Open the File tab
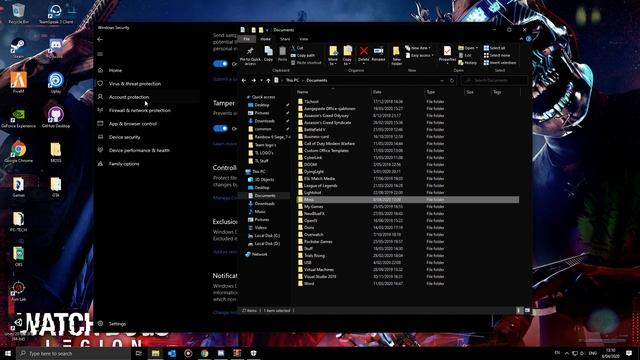The width and height of the screenshot is (640, 360). tap(247, 39)
